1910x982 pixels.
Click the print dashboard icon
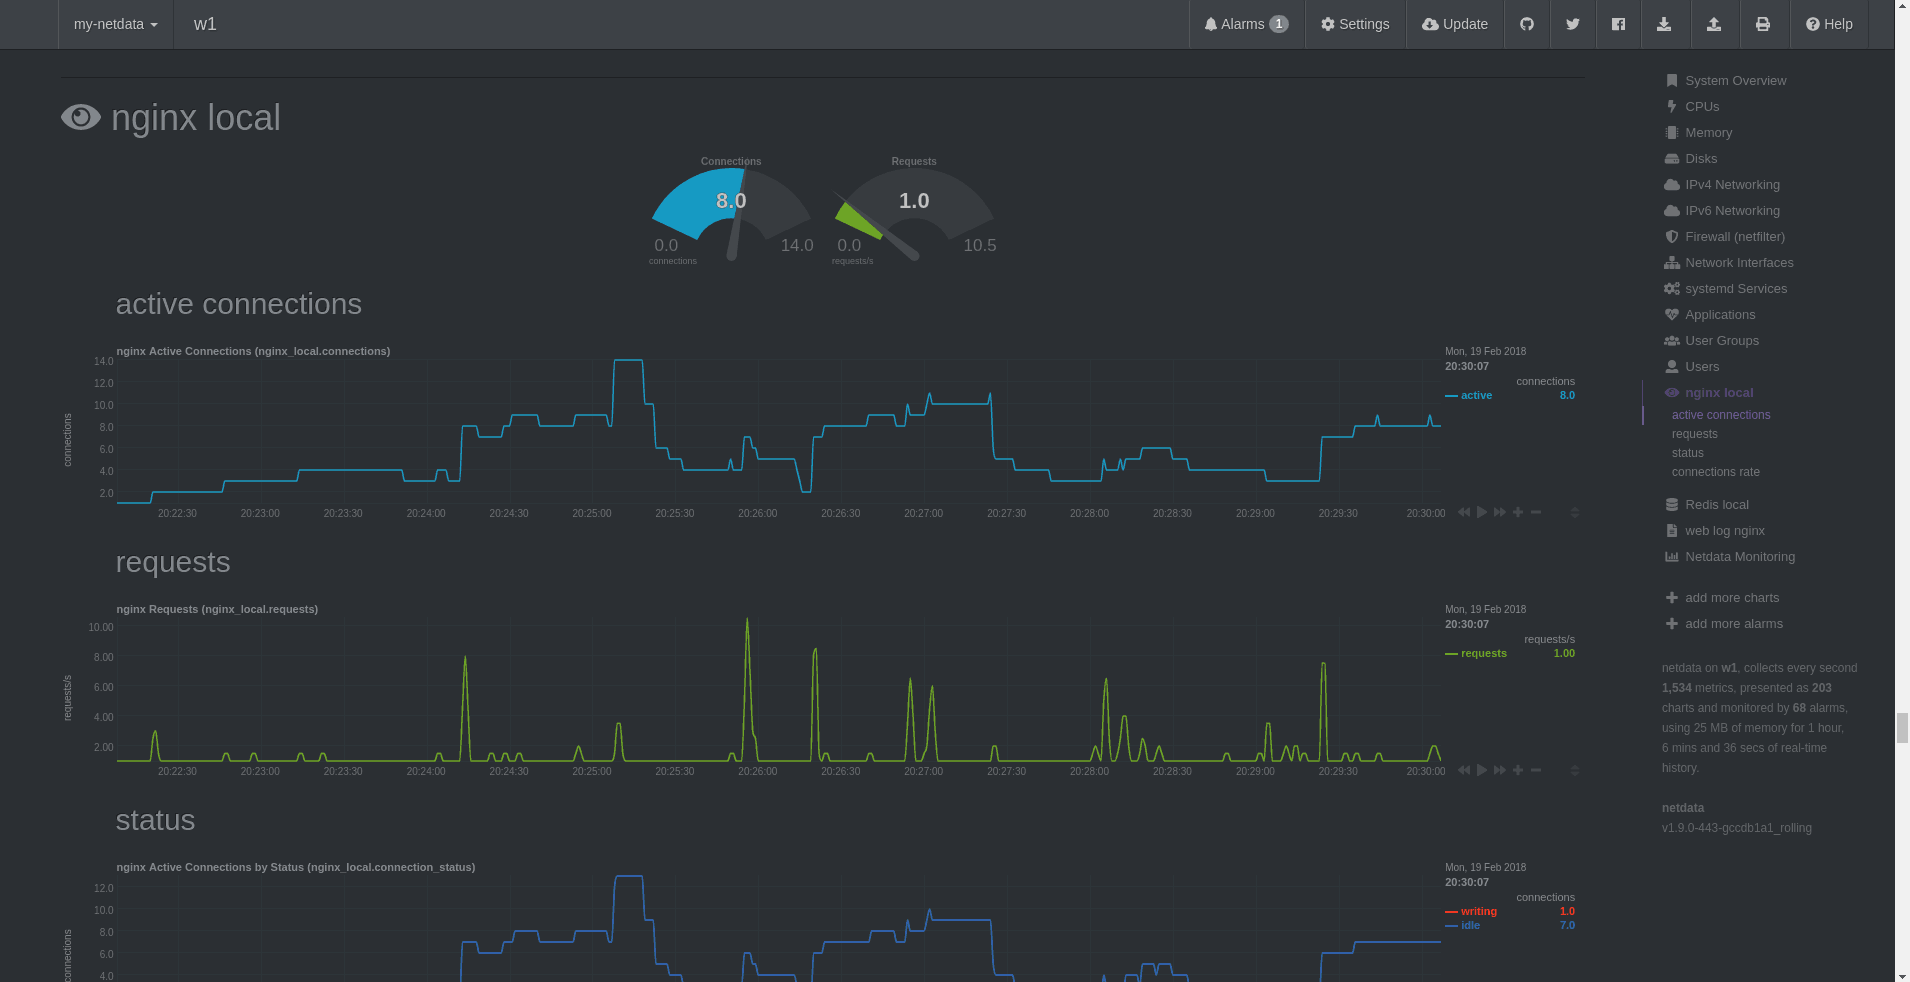coord(1762,24)
